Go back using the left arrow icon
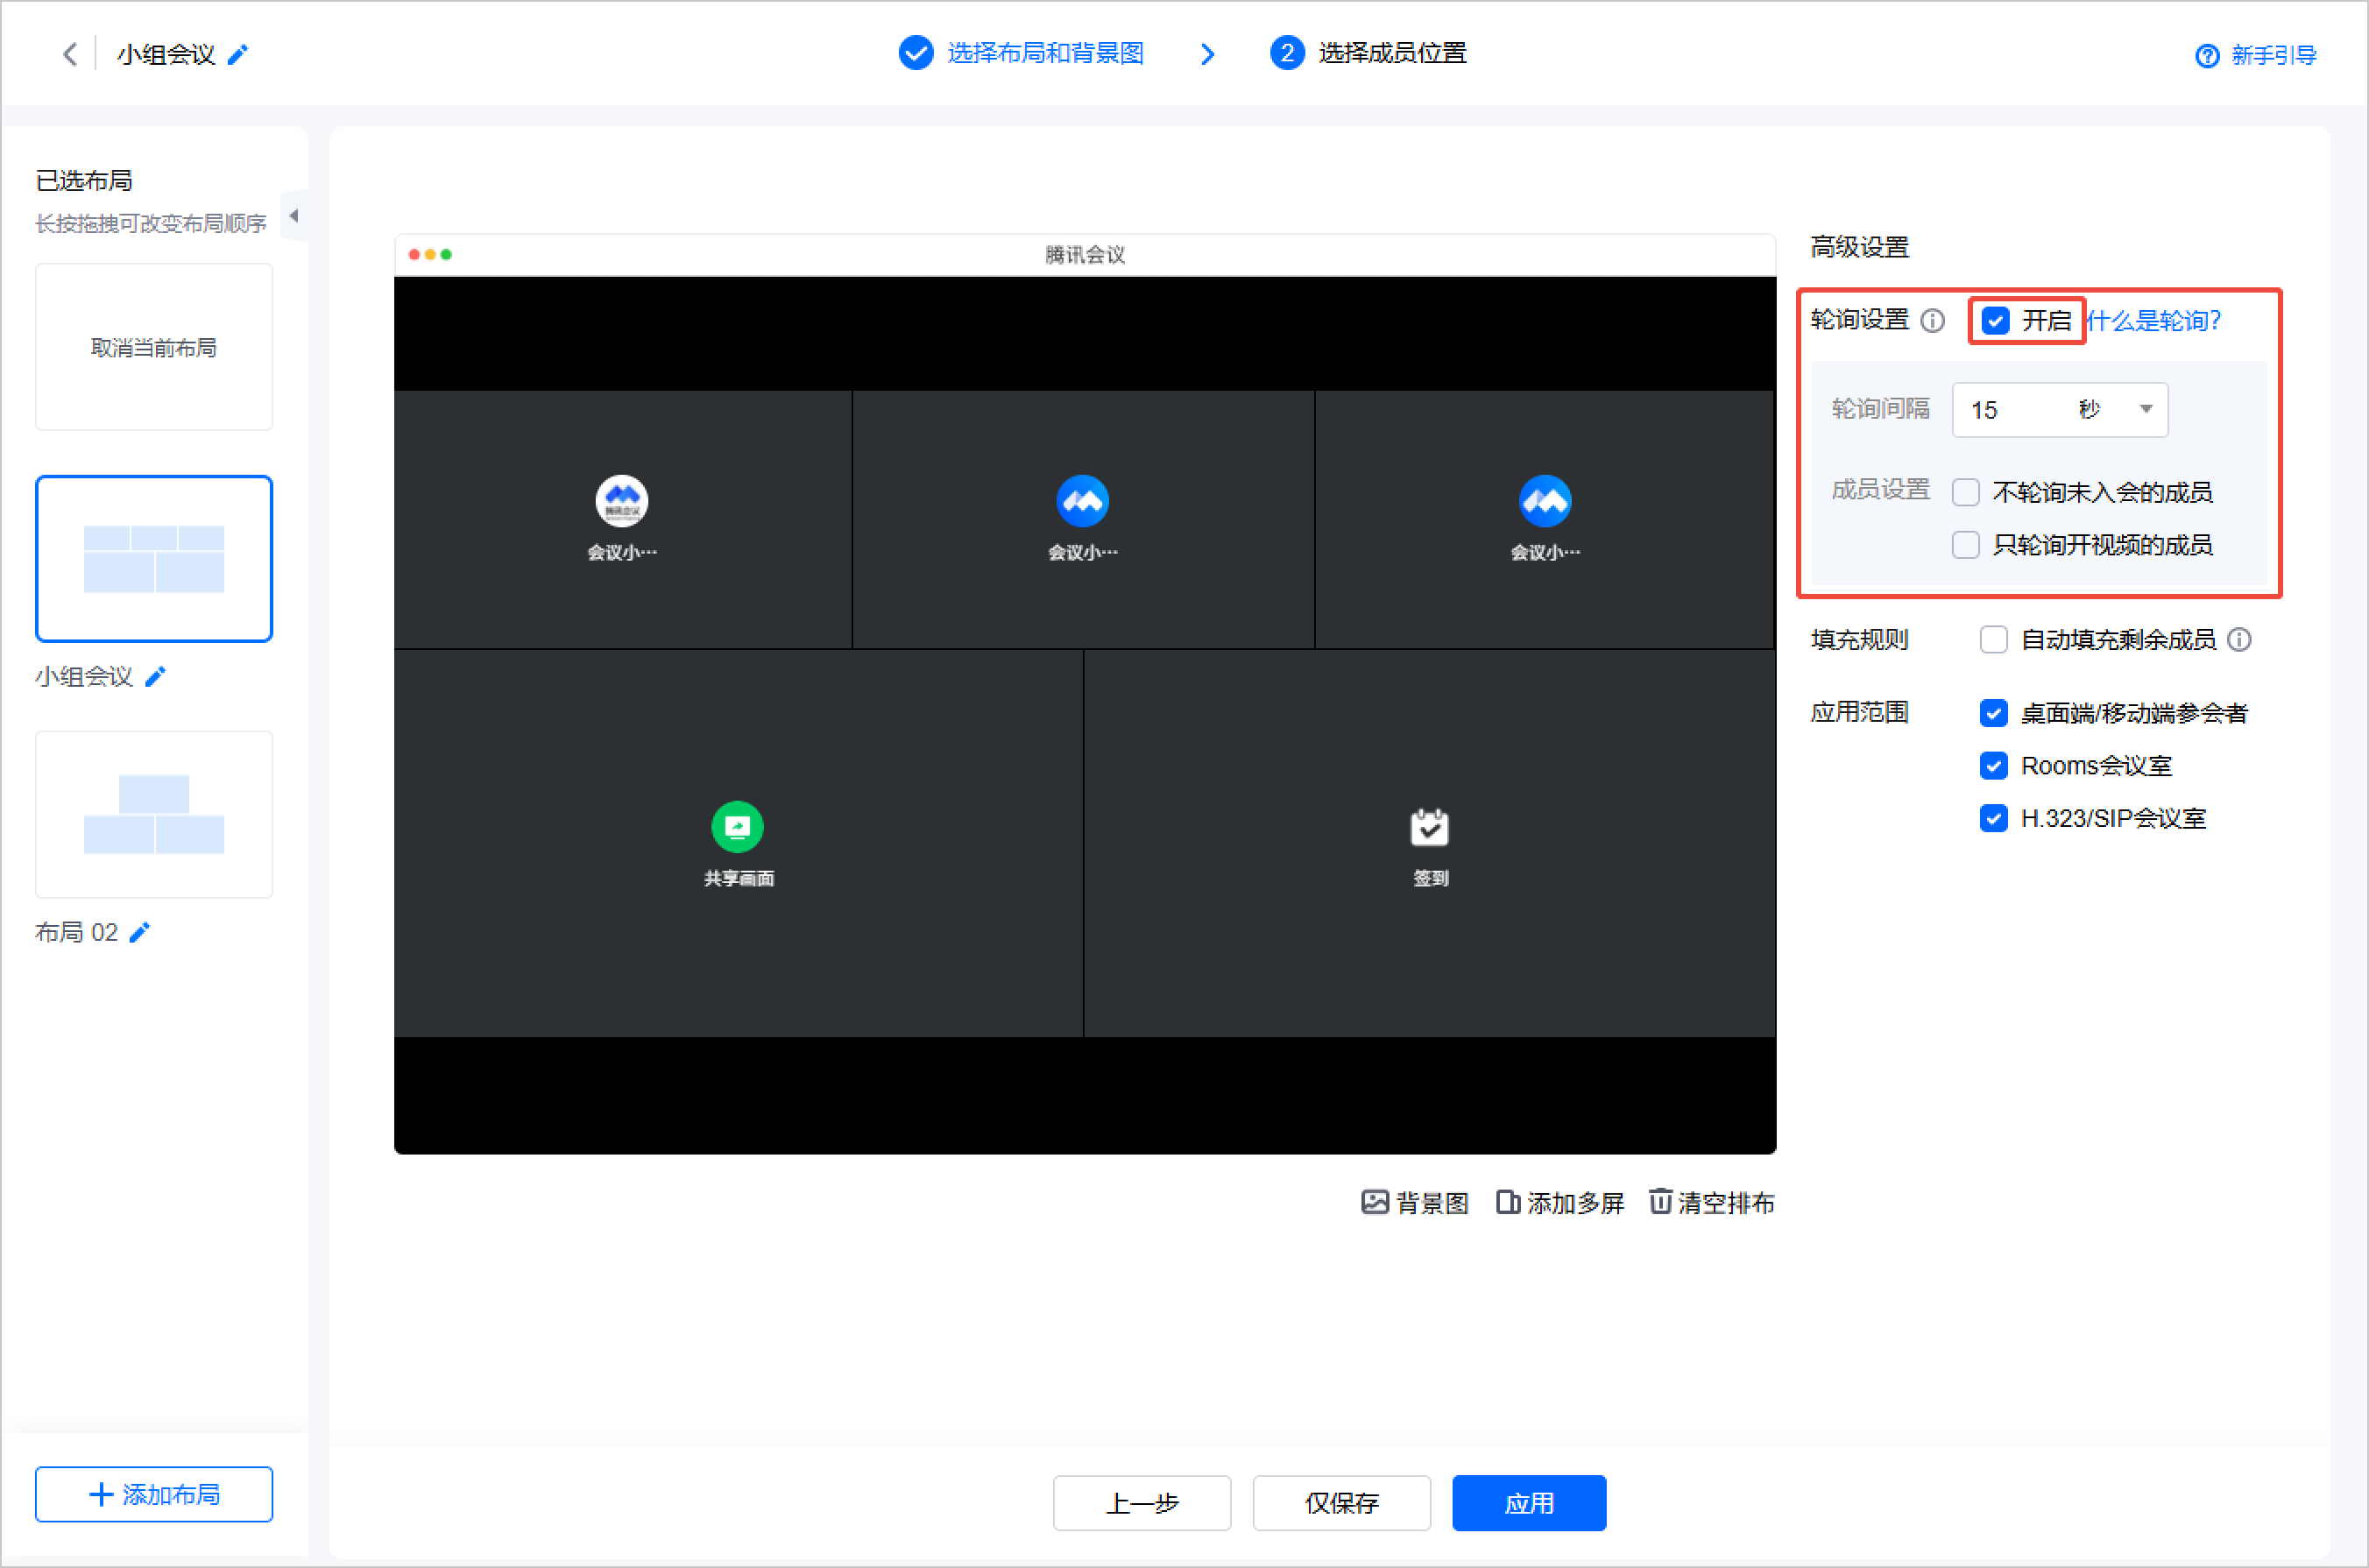 (x=70, y=54)
